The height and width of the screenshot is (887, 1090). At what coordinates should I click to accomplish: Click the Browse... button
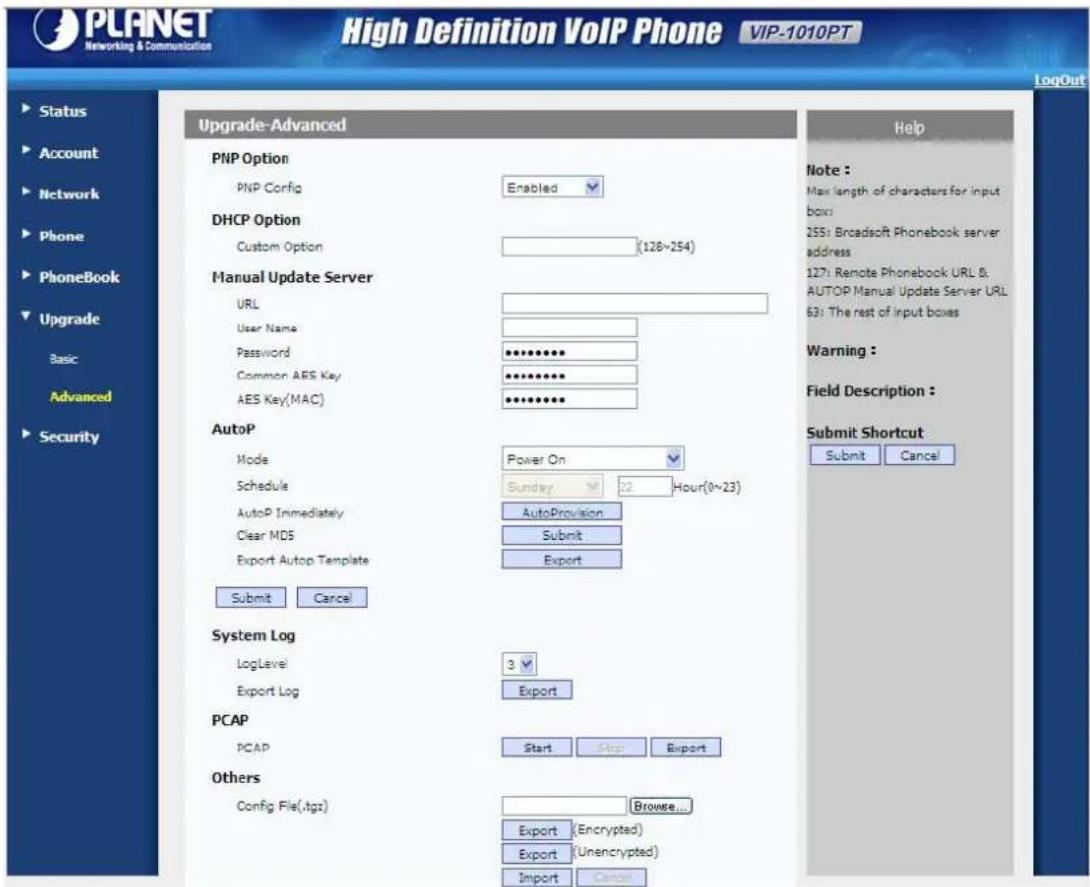tap(661, 806)
